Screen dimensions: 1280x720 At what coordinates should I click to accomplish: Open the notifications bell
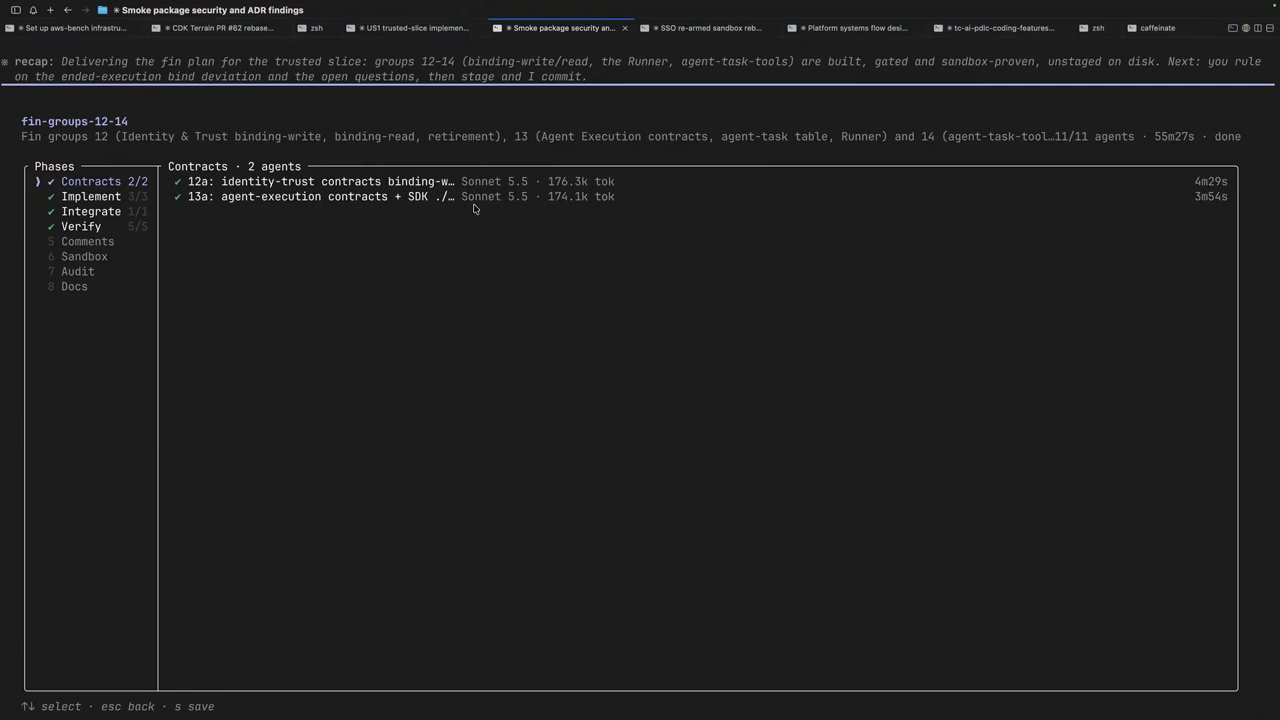point(33,10)
